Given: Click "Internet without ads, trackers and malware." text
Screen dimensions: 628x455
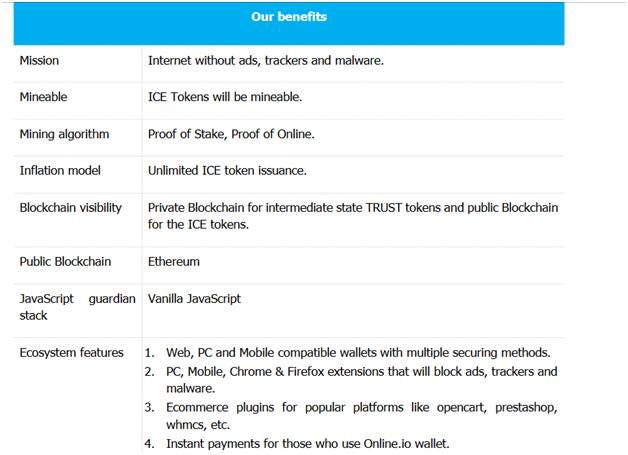Looking at the screenshot, I should pyautogui.click(x=266, y=60).
